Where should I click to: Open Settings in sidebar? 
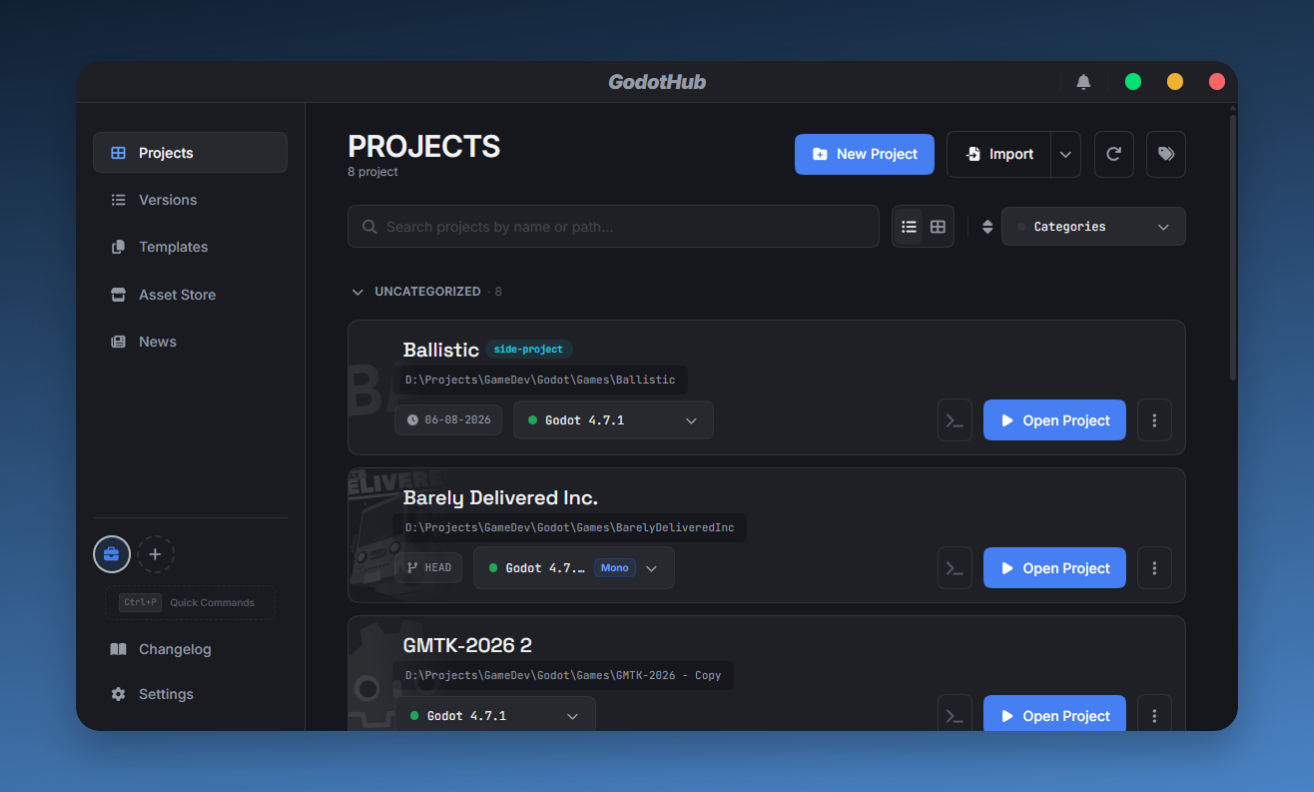click(190, 694)
